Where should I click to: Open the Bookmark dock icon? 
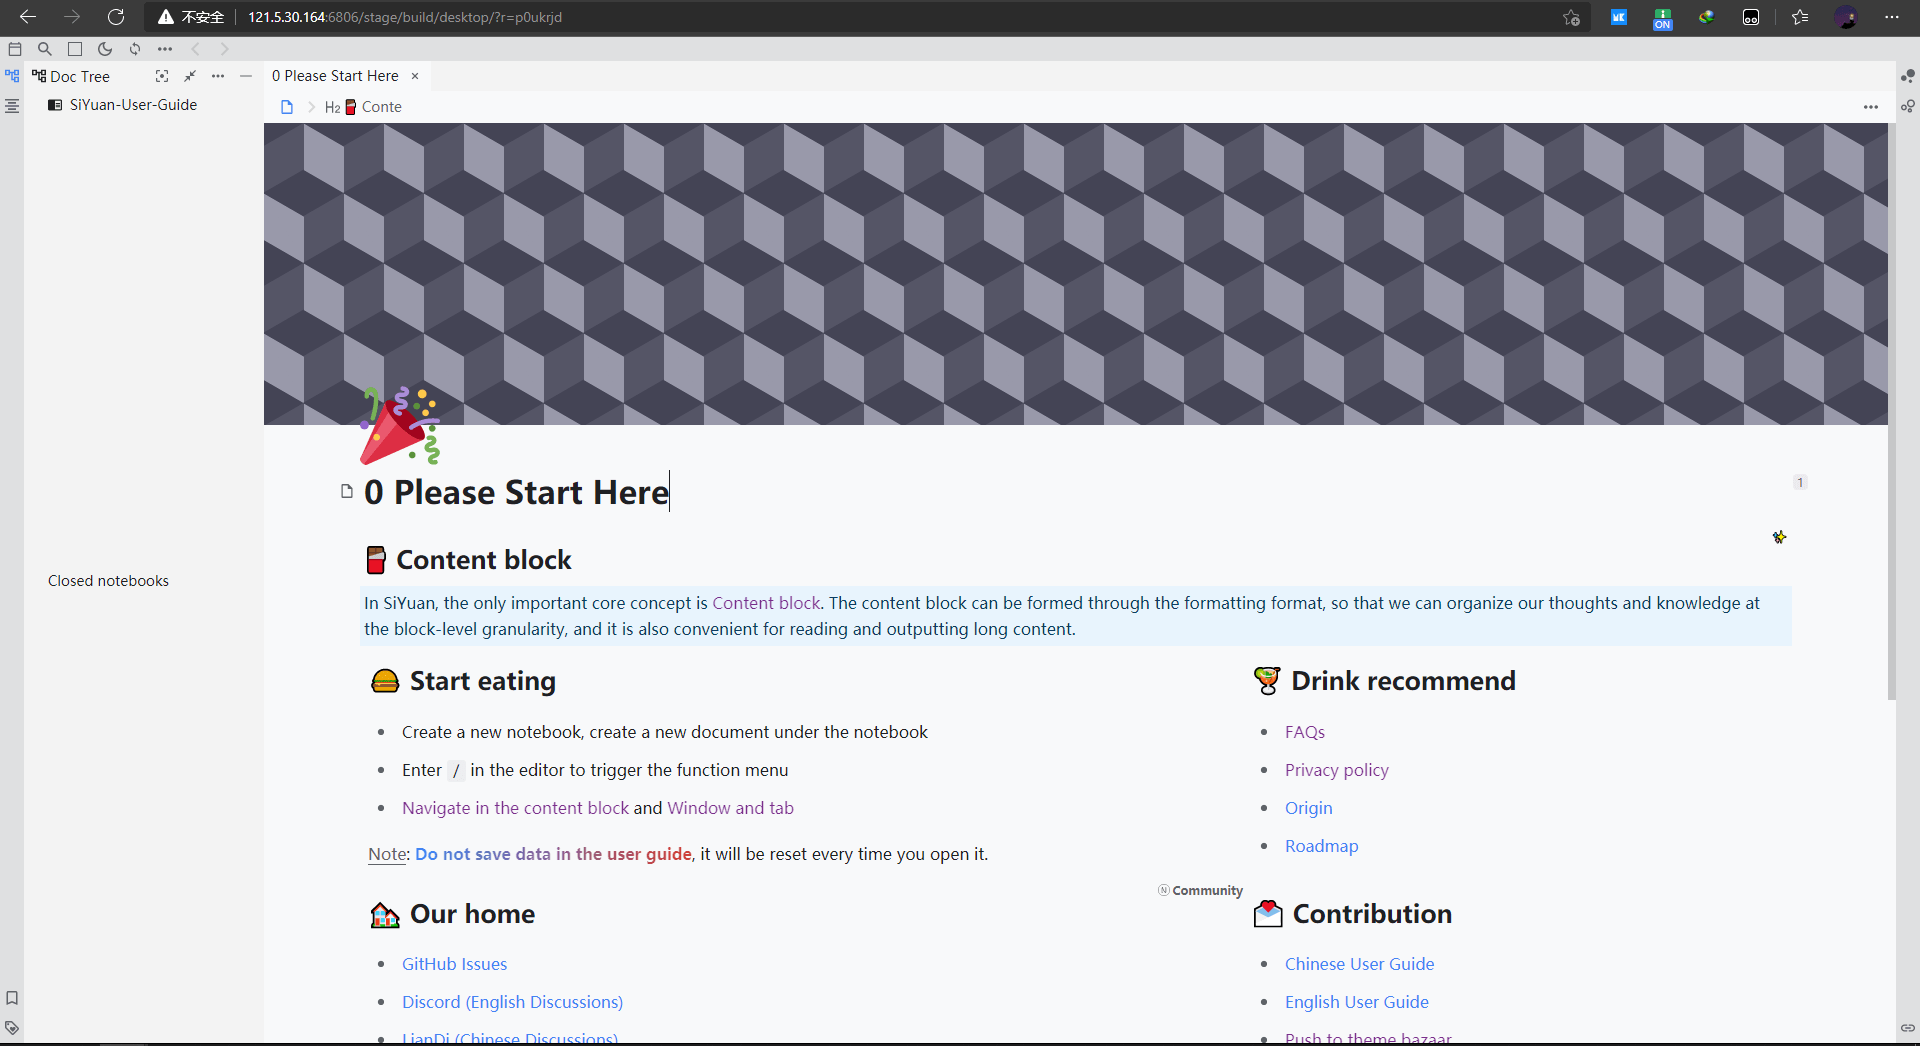(12, 998)
